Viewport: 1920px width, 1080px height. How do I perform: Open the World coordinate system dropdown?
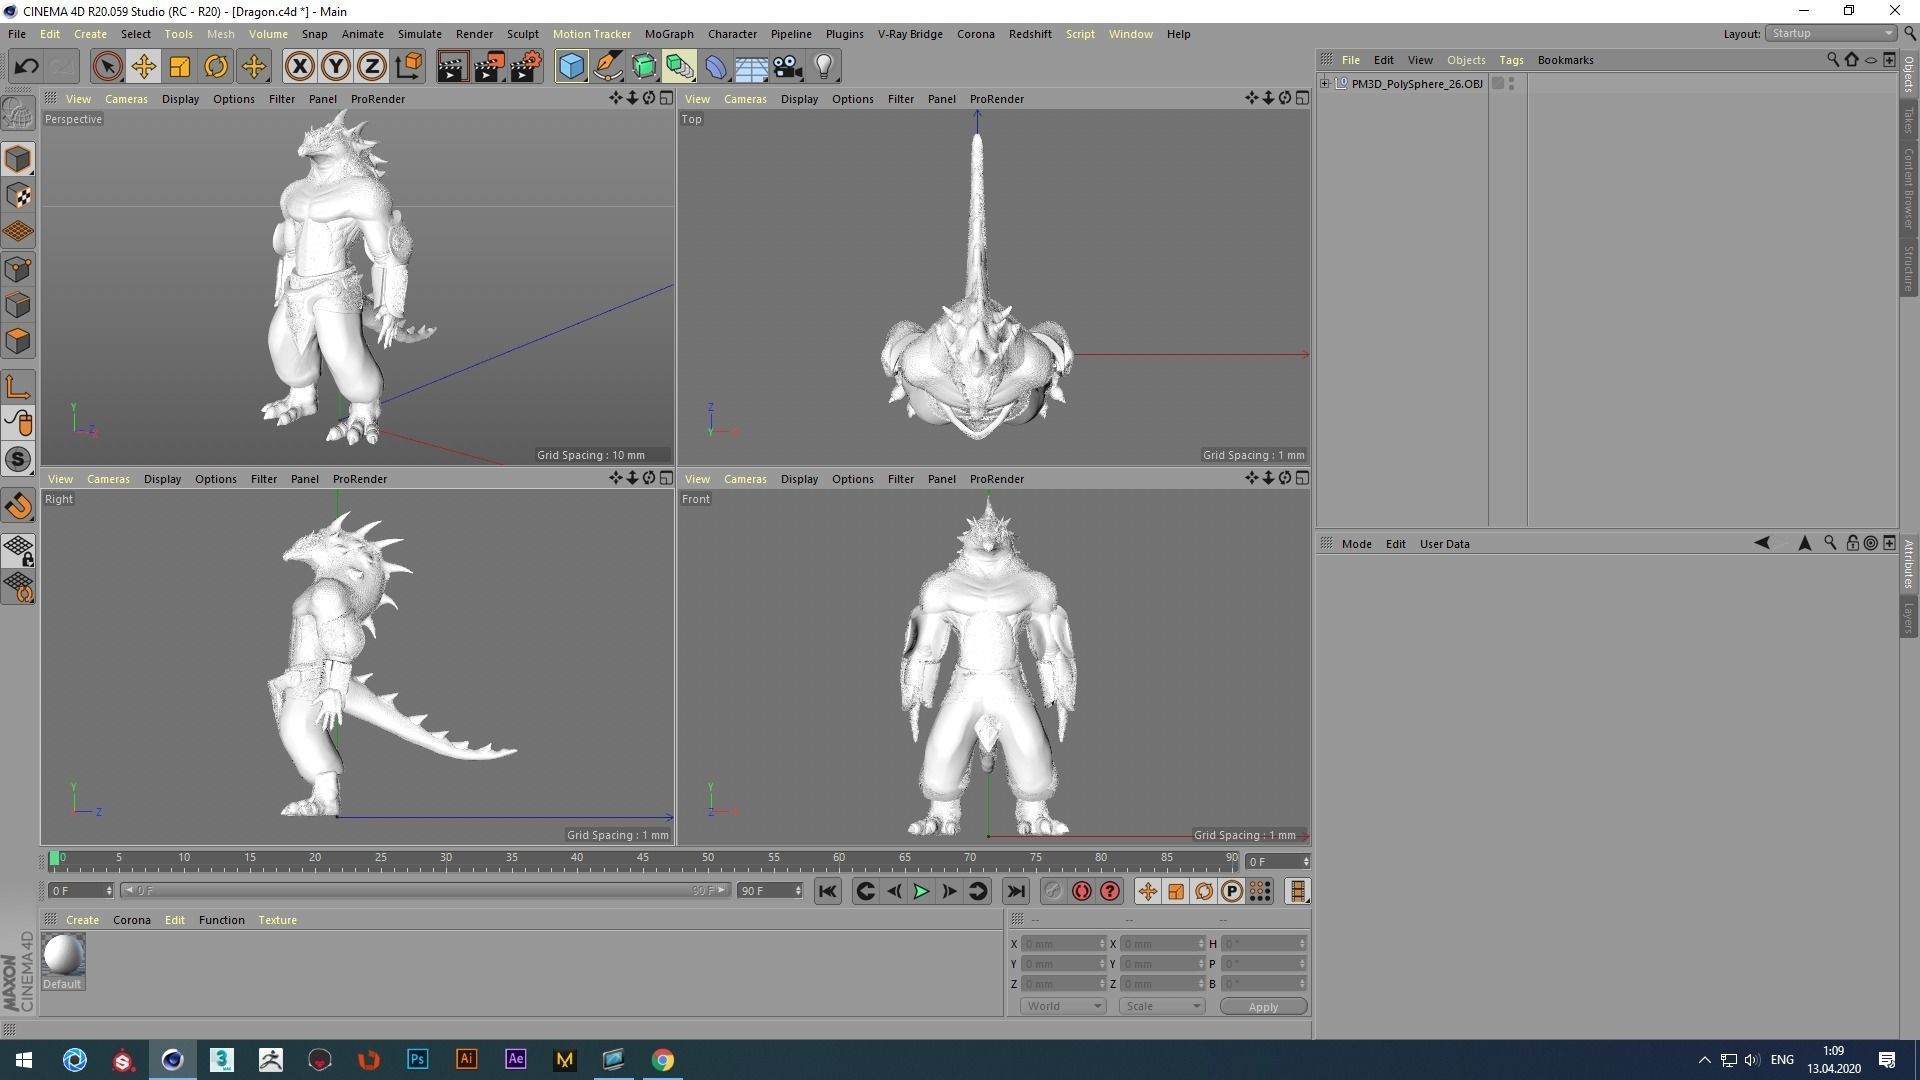(1062, 1006)
